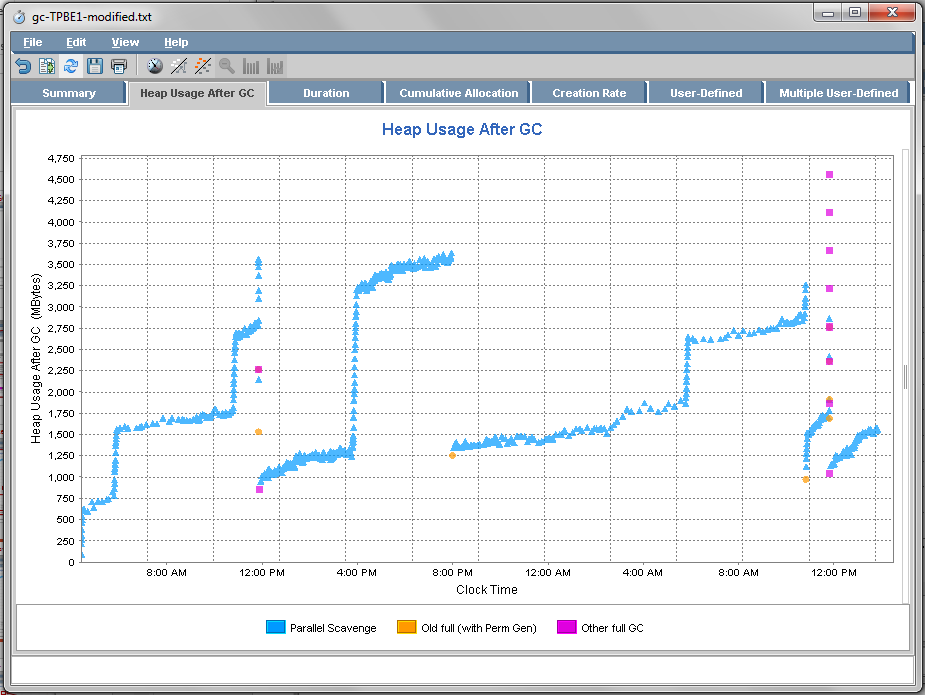The height and width of the screenshot is (695, 925).
Task: Save the current chart view
Action: tap(95, 66)
